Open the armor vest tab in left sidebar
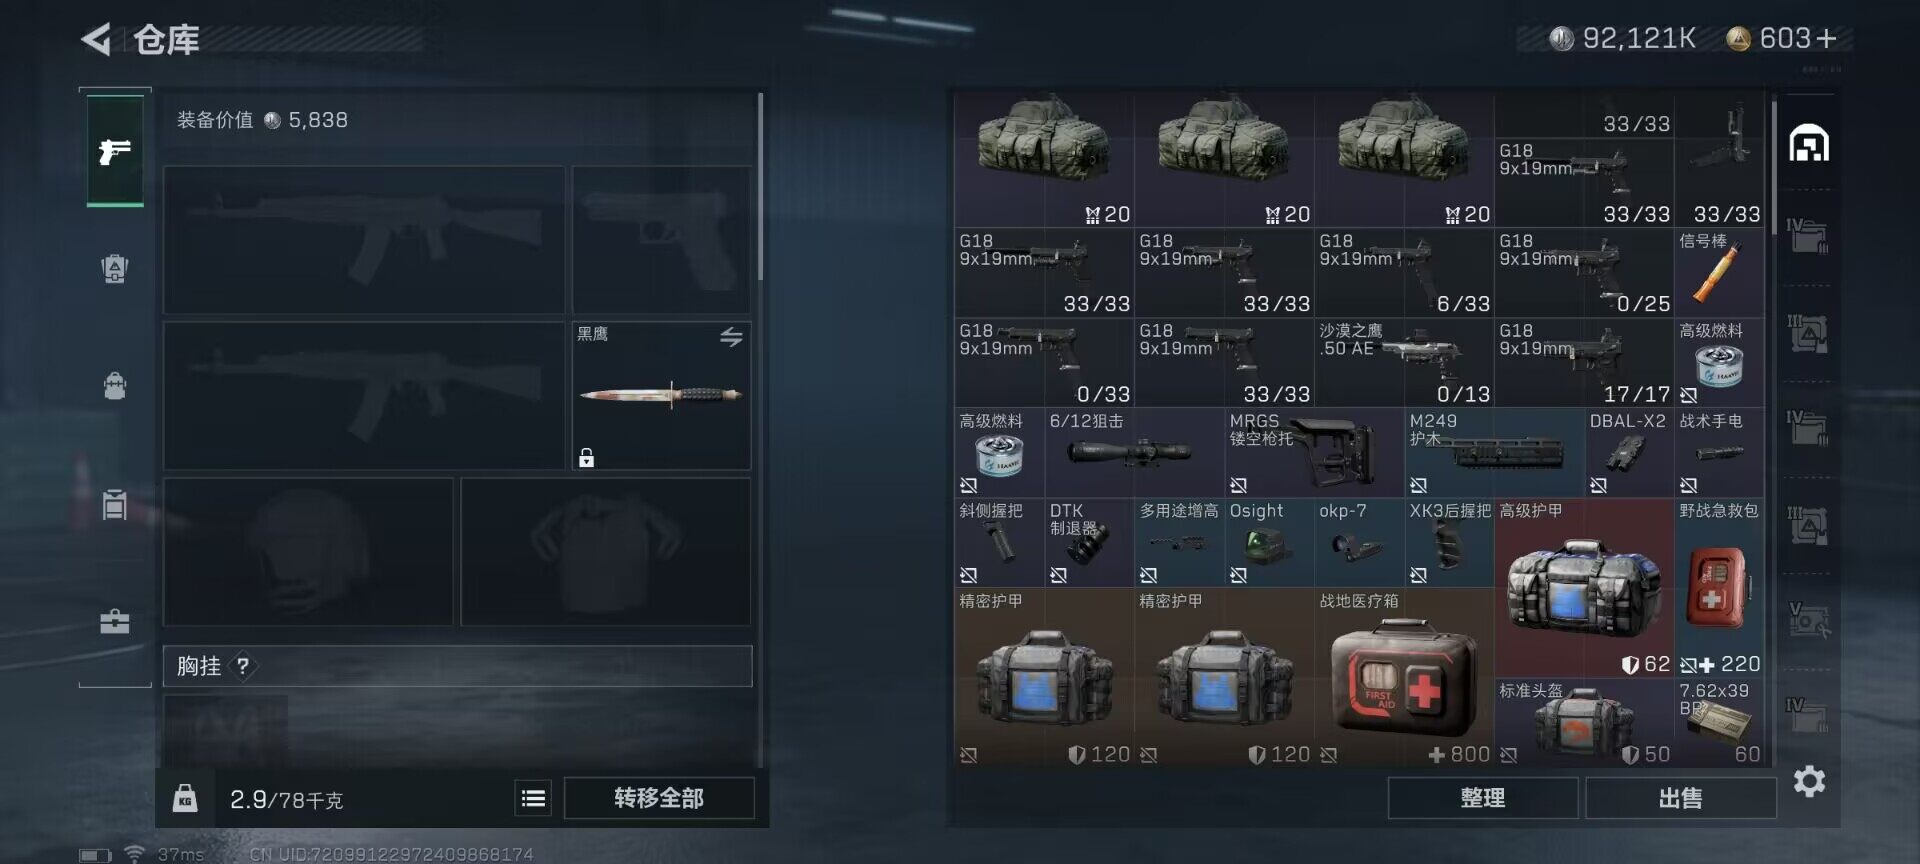Screen dimensions: 1920x864 (x=115, y=268)
